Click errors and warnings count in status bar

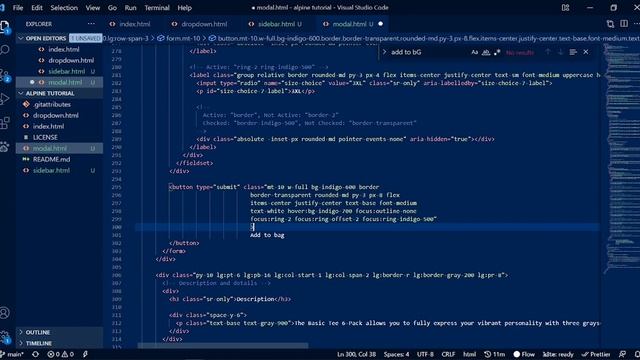point(60,354)
